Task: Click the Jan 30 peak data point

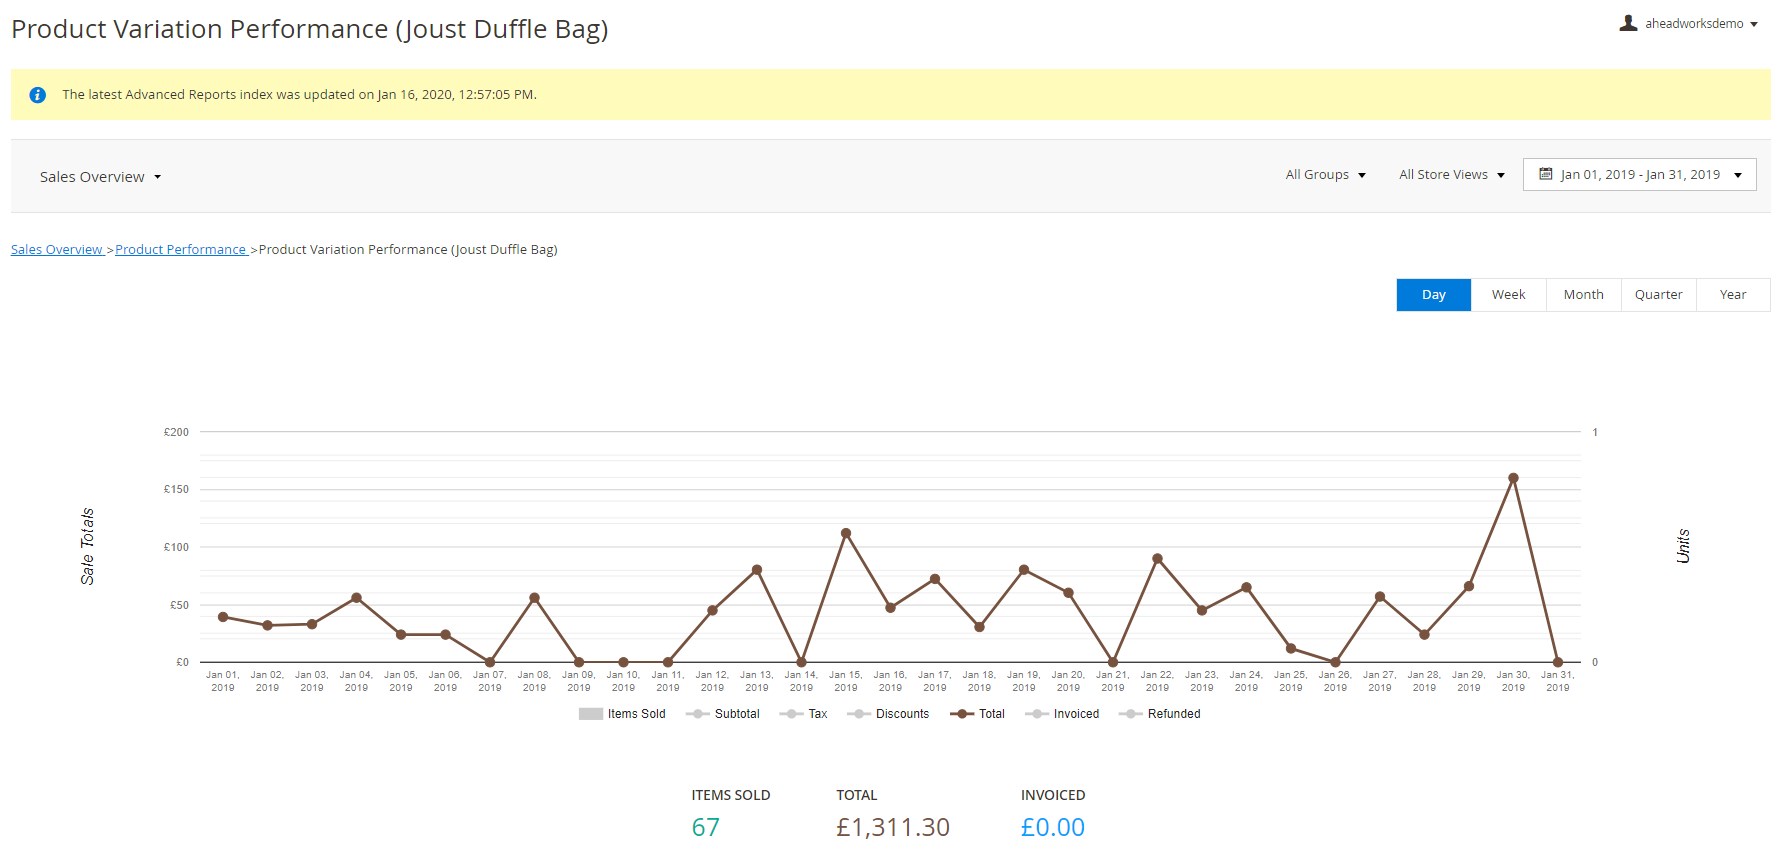Action: coord(1513,478)
